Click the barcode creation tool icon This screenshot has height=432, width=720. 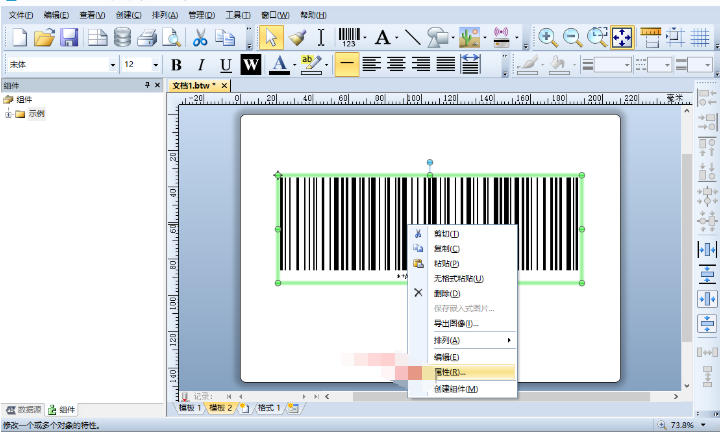pyautogui.click(x=348, y=37)
